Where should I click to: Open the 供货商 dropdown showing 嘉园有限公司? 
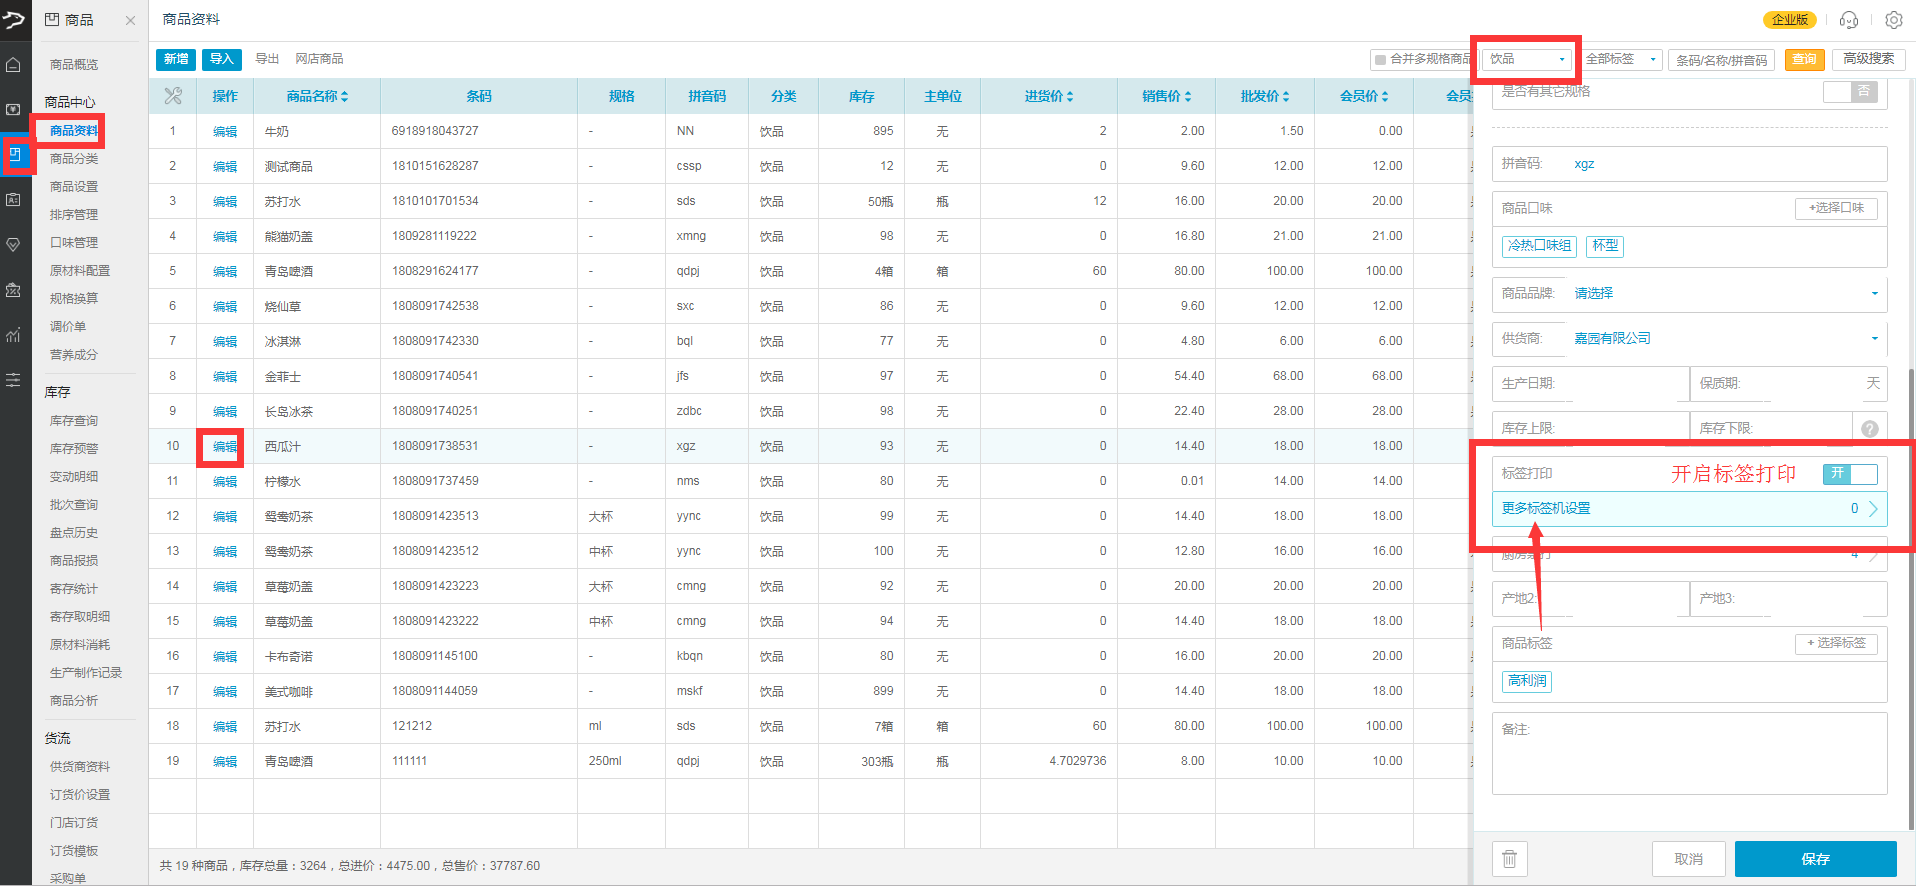1726,339
